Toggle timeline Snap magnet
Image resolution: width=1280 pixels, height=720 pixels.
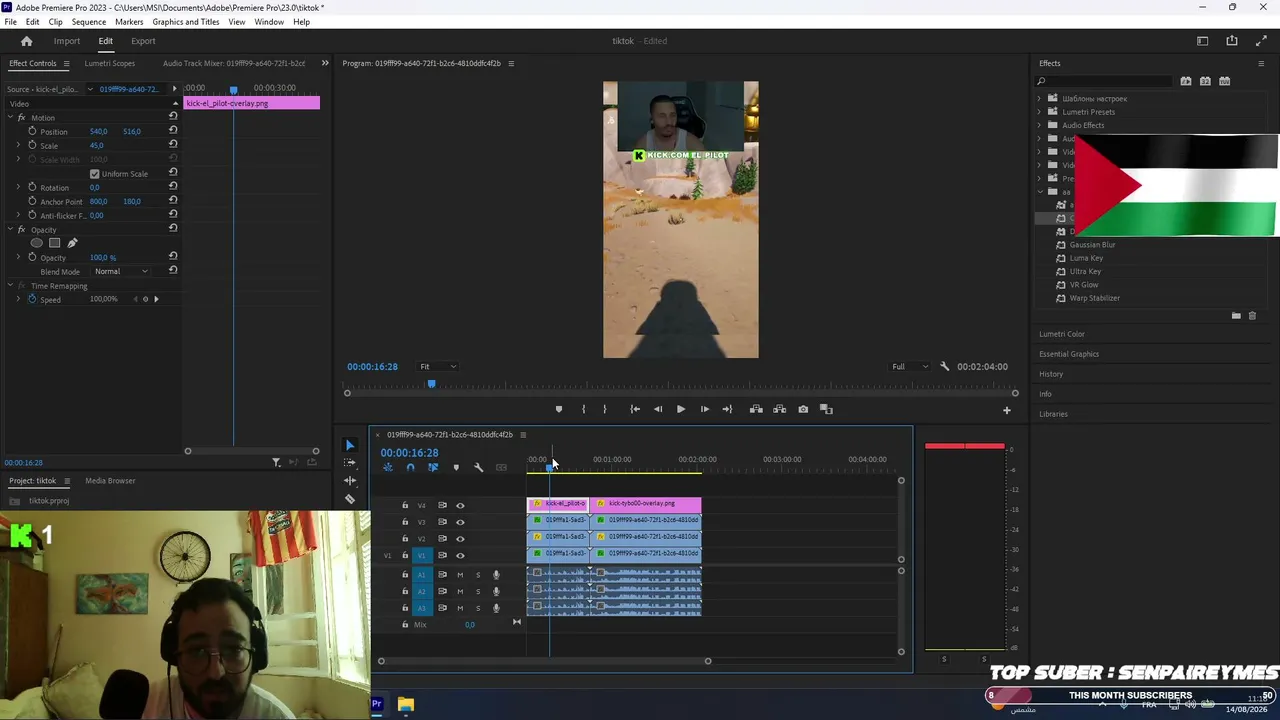[410, 468]
